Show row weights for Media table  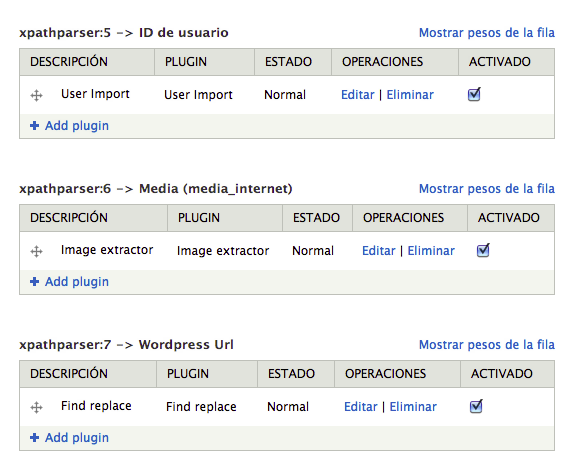[487, 189]
